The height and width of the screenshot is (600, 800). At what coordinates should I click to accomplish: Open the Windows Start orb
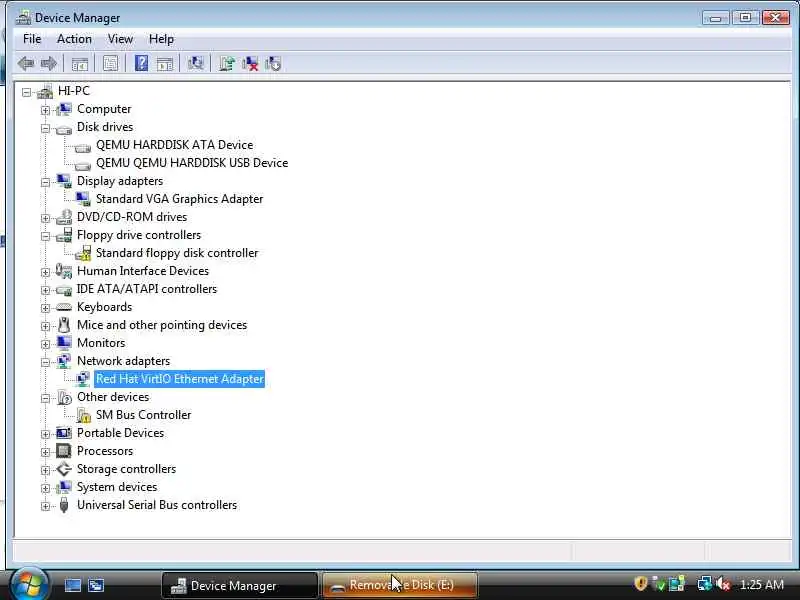coord(30,583)
